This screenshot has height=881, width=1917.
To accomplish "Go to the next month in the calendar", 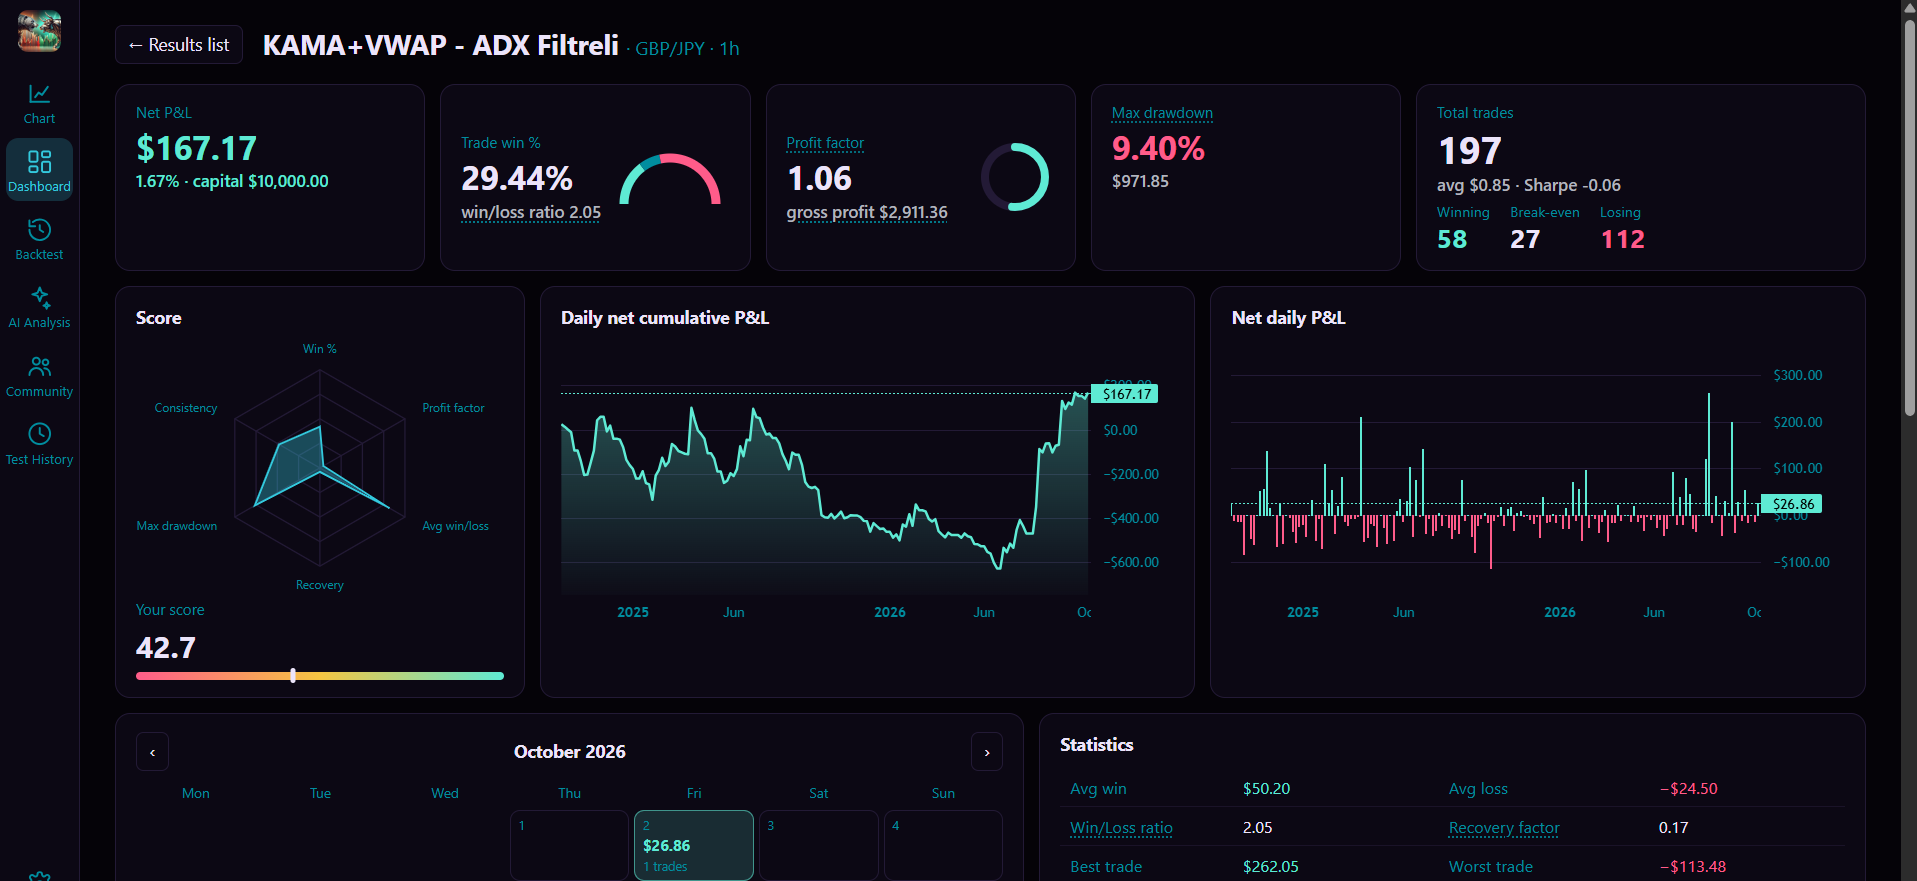I will (x=987, y=752).
